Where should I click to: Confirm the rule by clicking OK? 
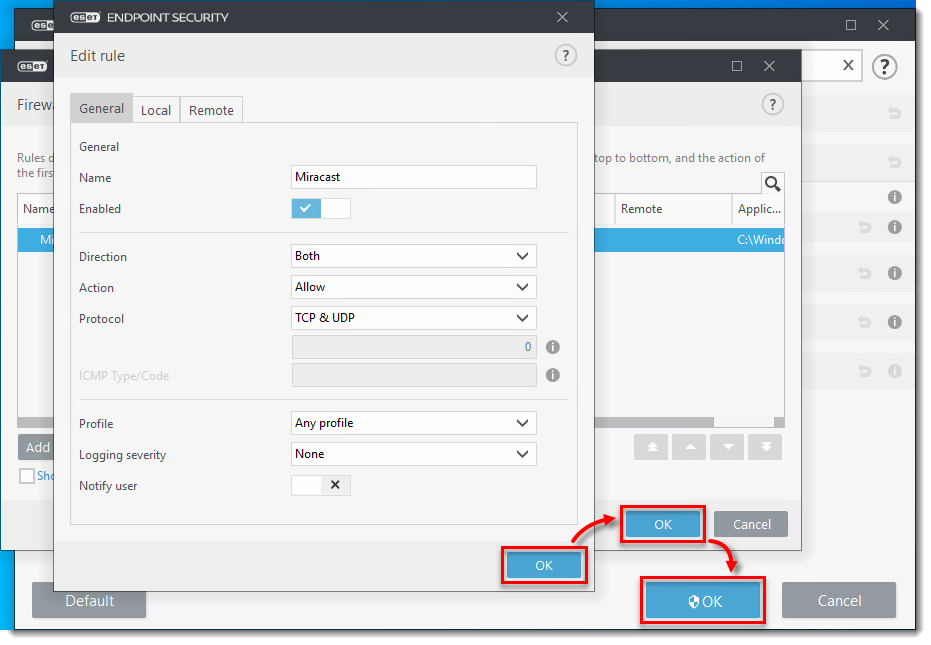[544, 565]
